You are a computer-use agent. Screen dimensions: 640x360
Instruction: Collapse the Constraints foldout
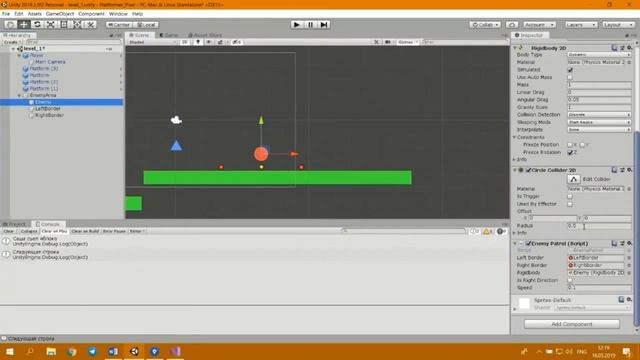[x=515, y=137]
